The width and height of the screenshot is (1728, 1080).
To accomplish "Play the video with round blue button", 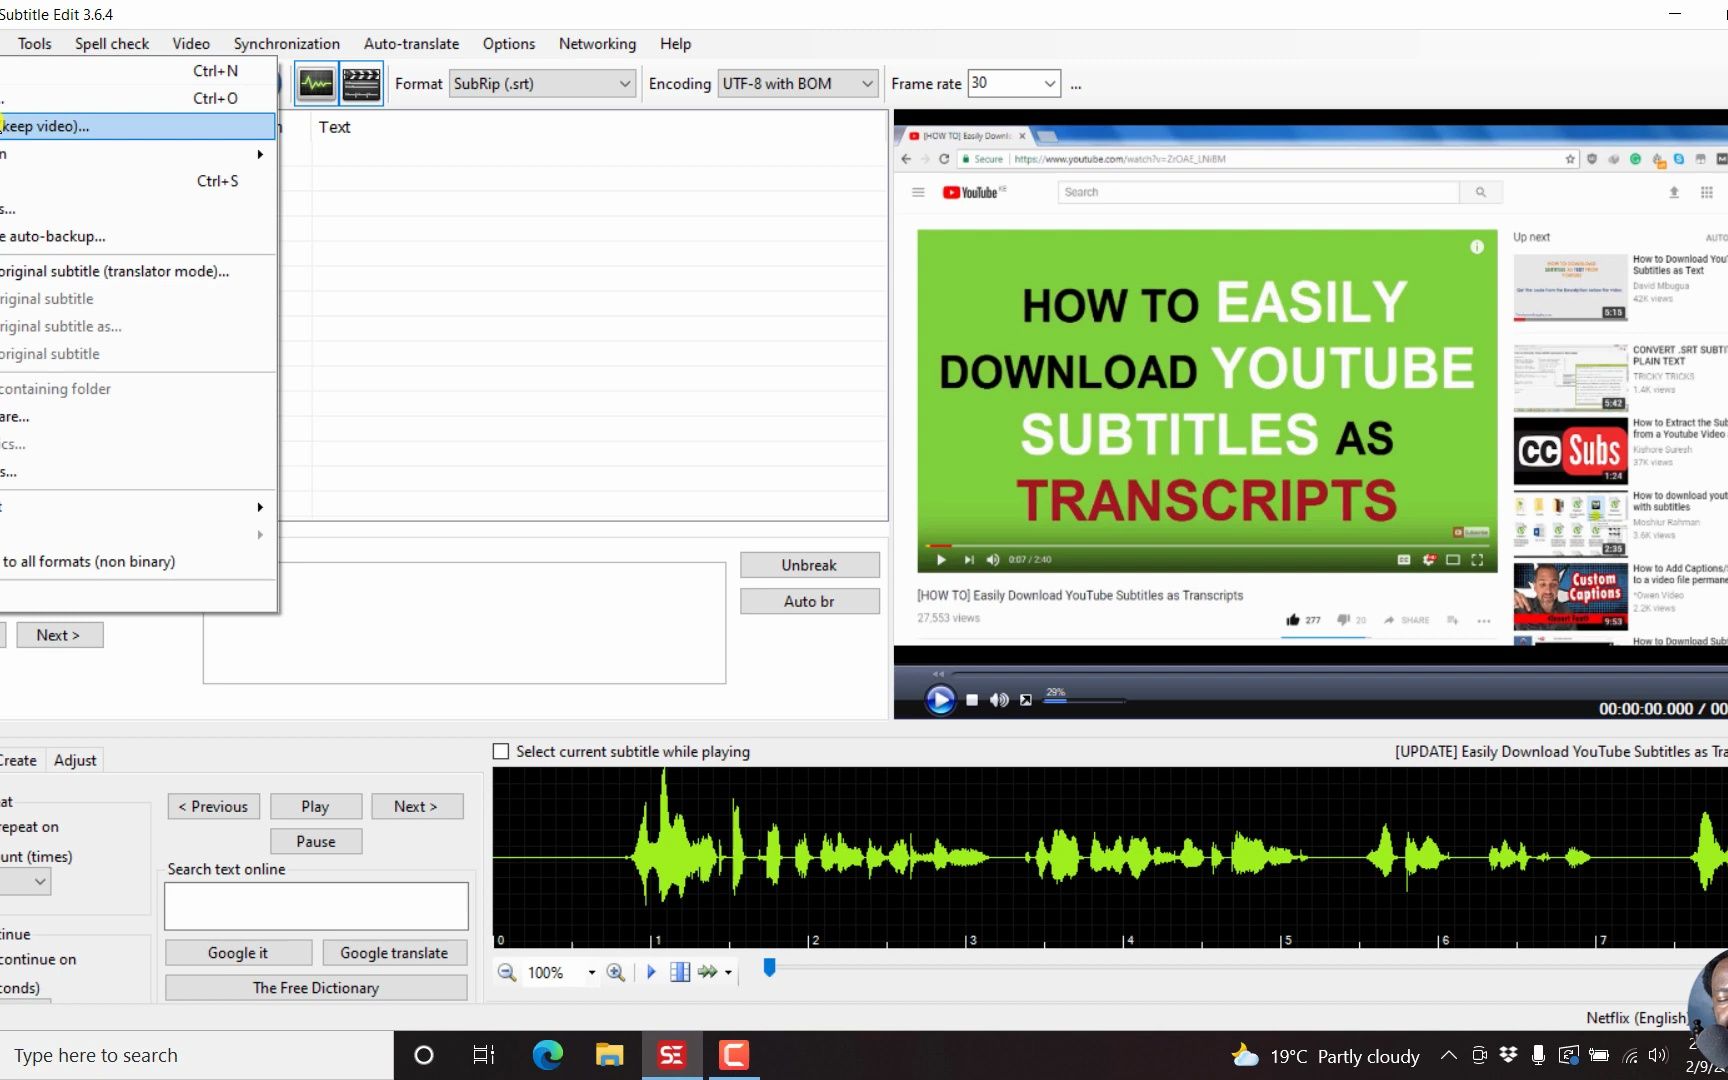I will click(940, 700).
